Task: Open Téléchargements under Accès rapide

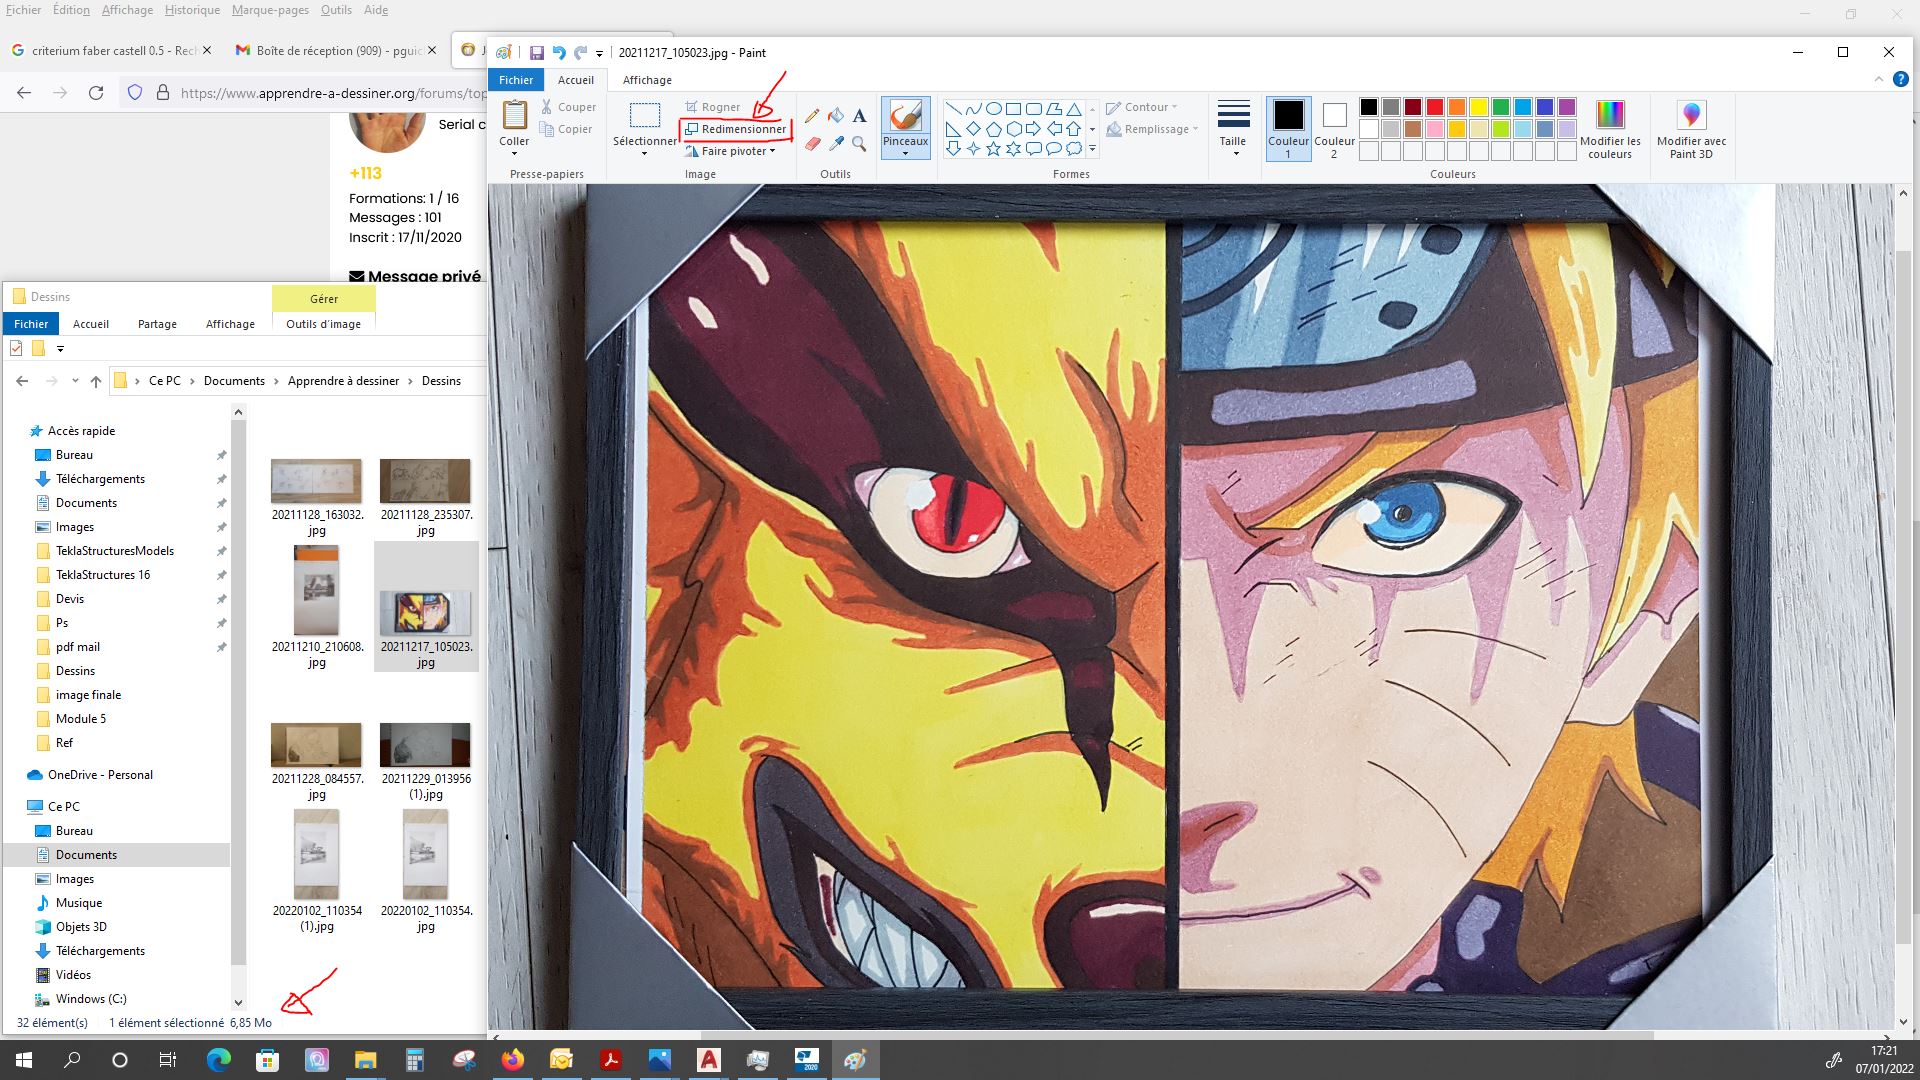Action: [x=100, y=479]
